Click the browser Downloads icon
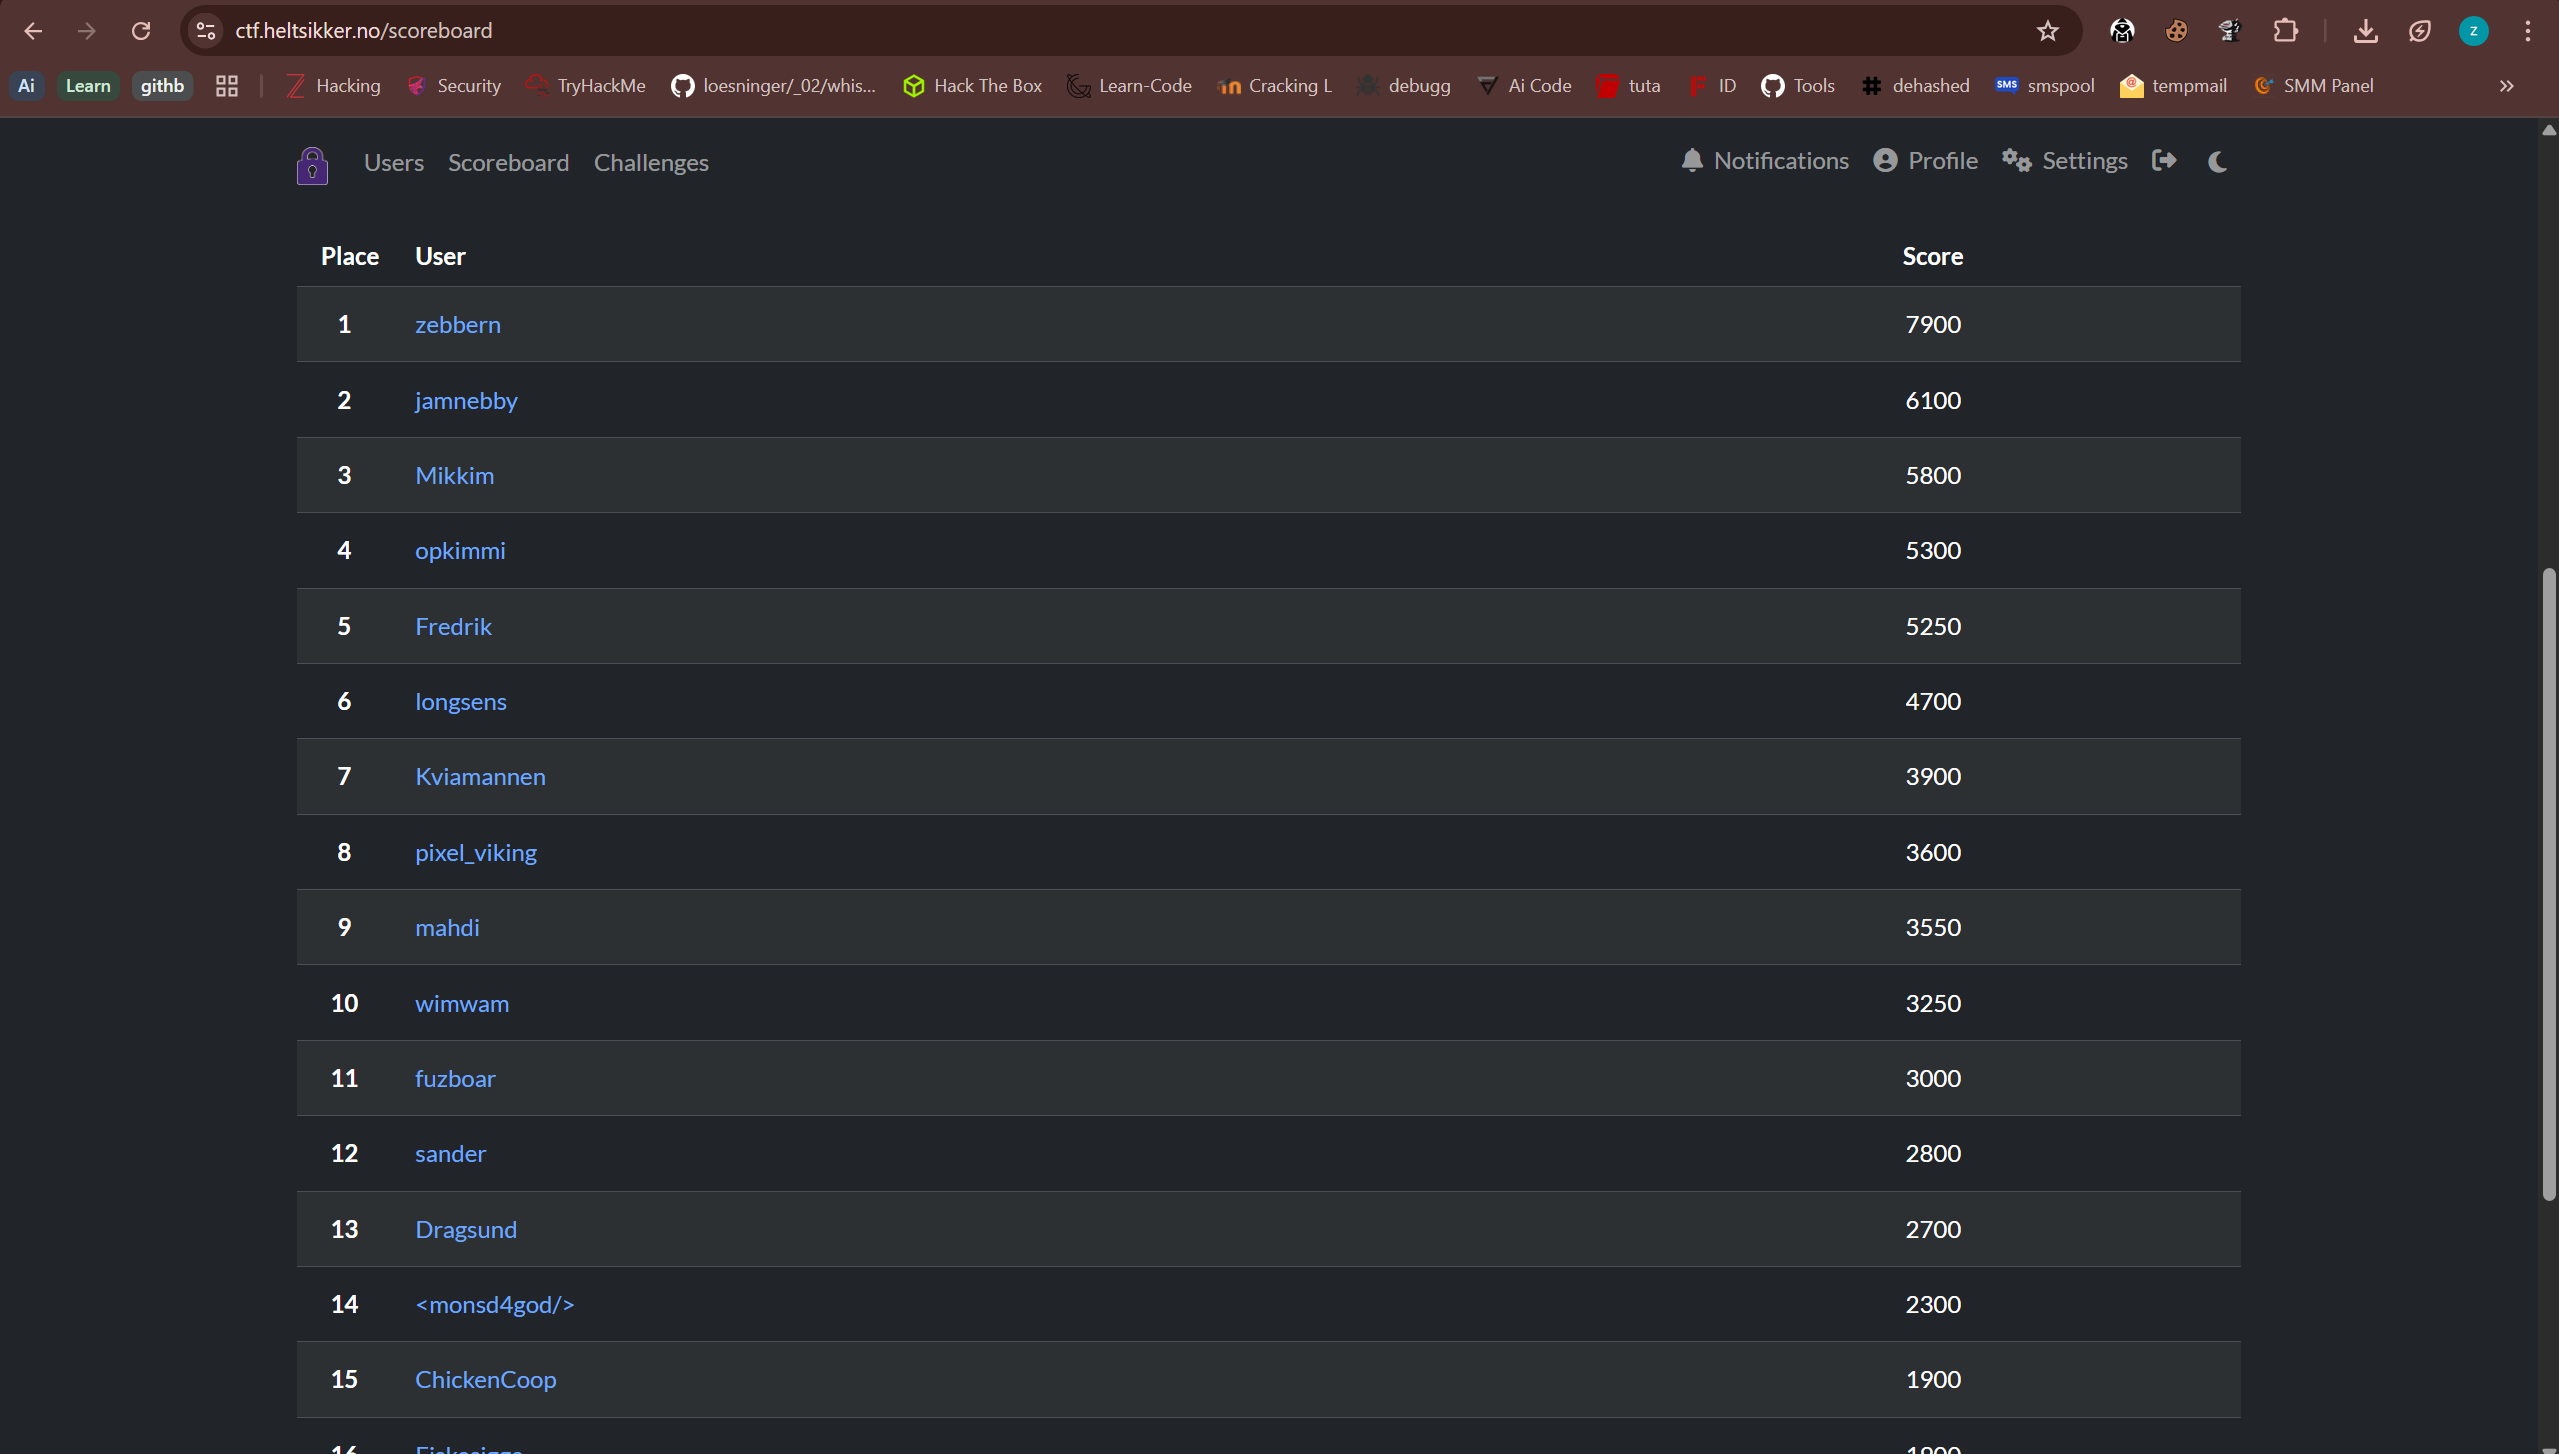 coord(2364,30)
